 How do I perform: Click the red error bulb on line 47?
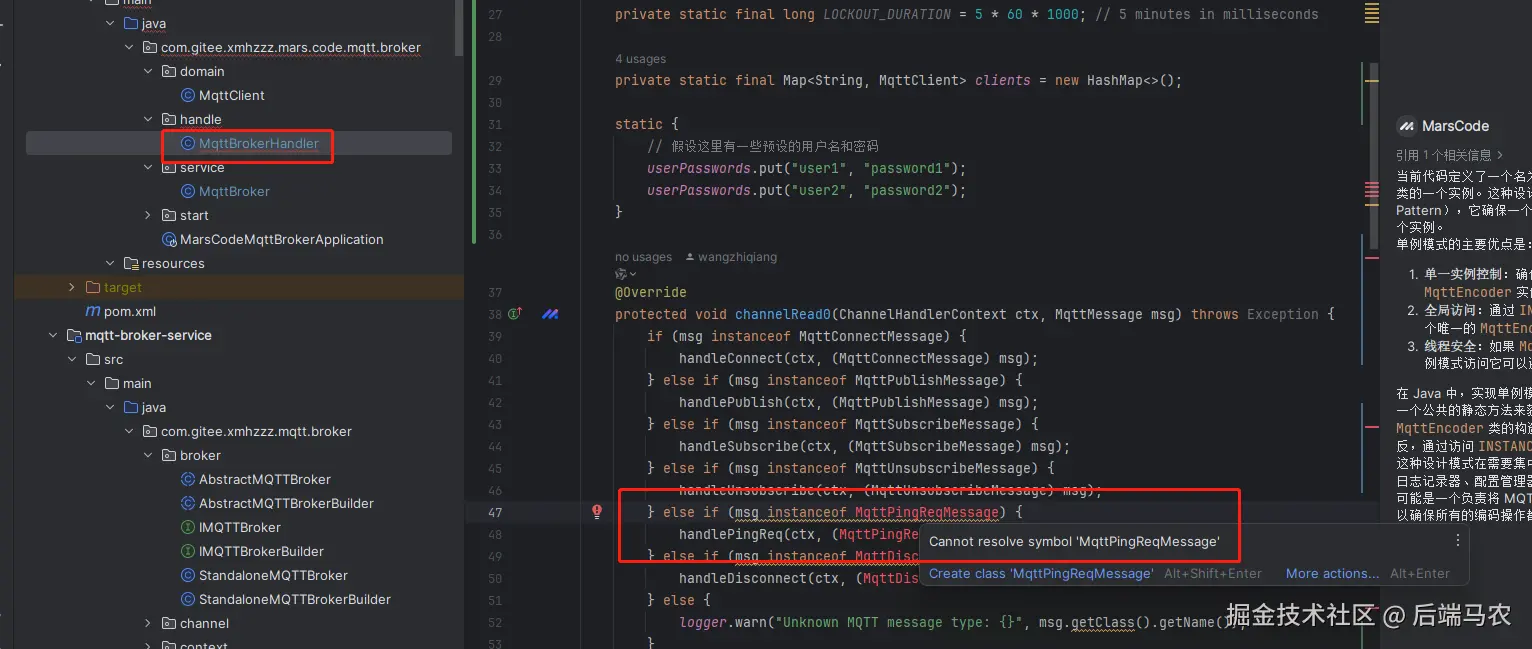(x=597, y=511)
